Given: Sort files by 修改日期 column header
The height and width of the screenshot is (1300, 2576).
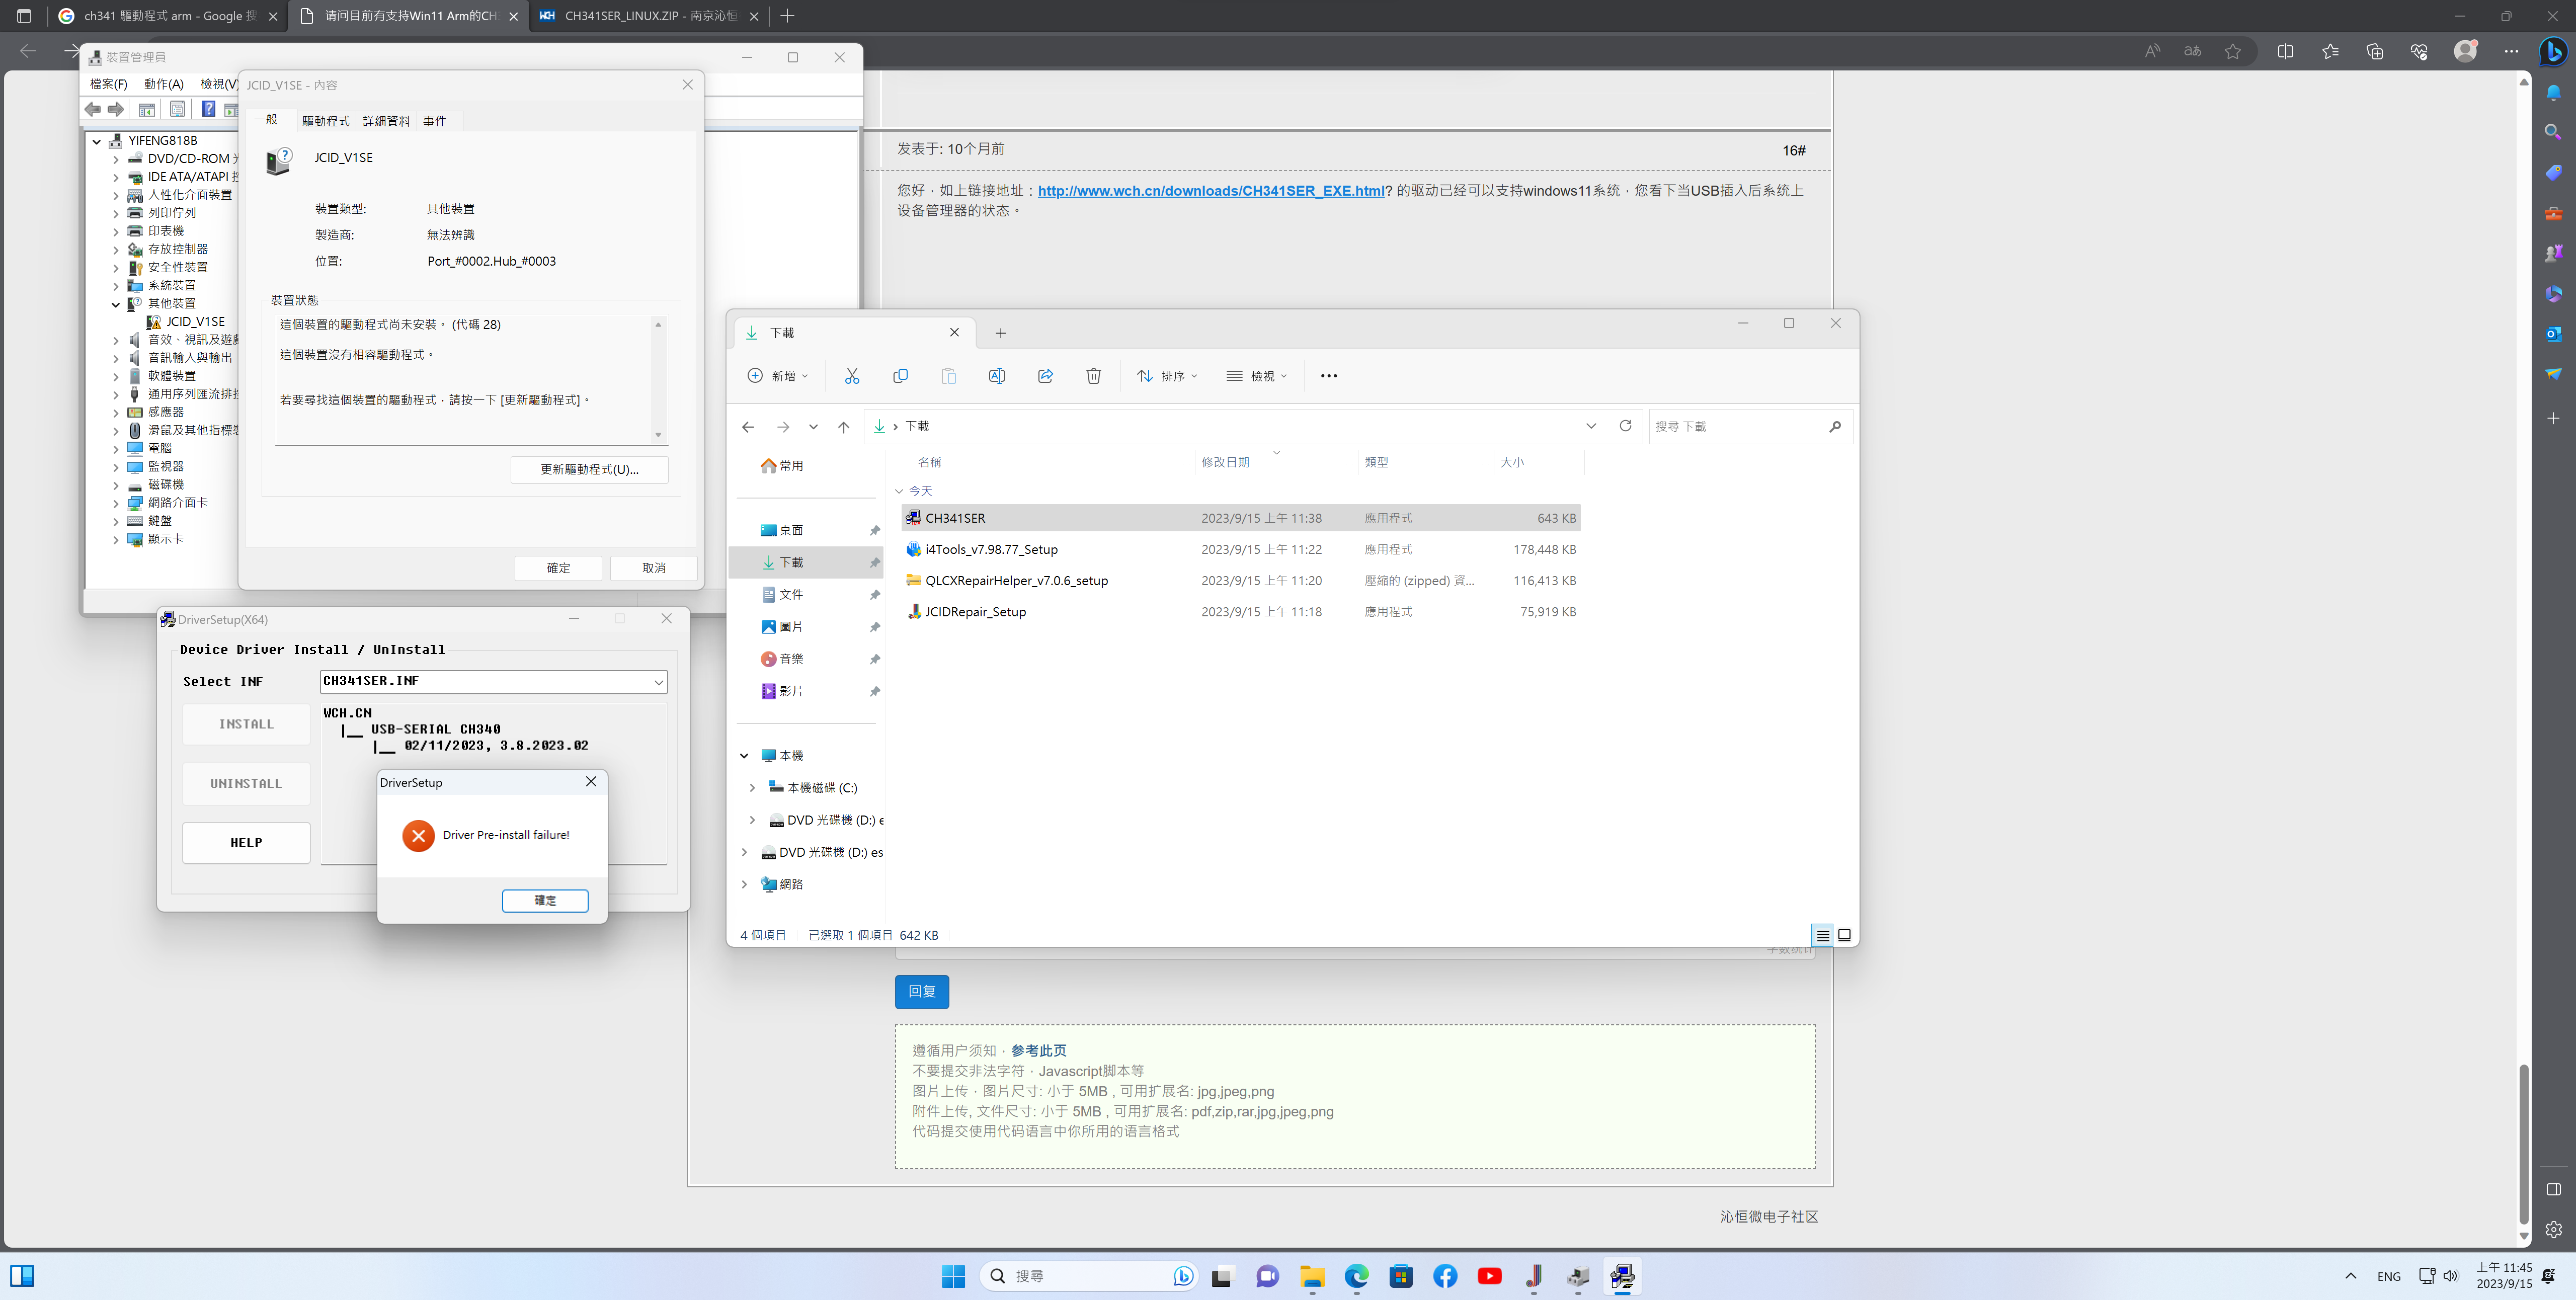Looking at the screenshot, I should (x=1225, y=462).
